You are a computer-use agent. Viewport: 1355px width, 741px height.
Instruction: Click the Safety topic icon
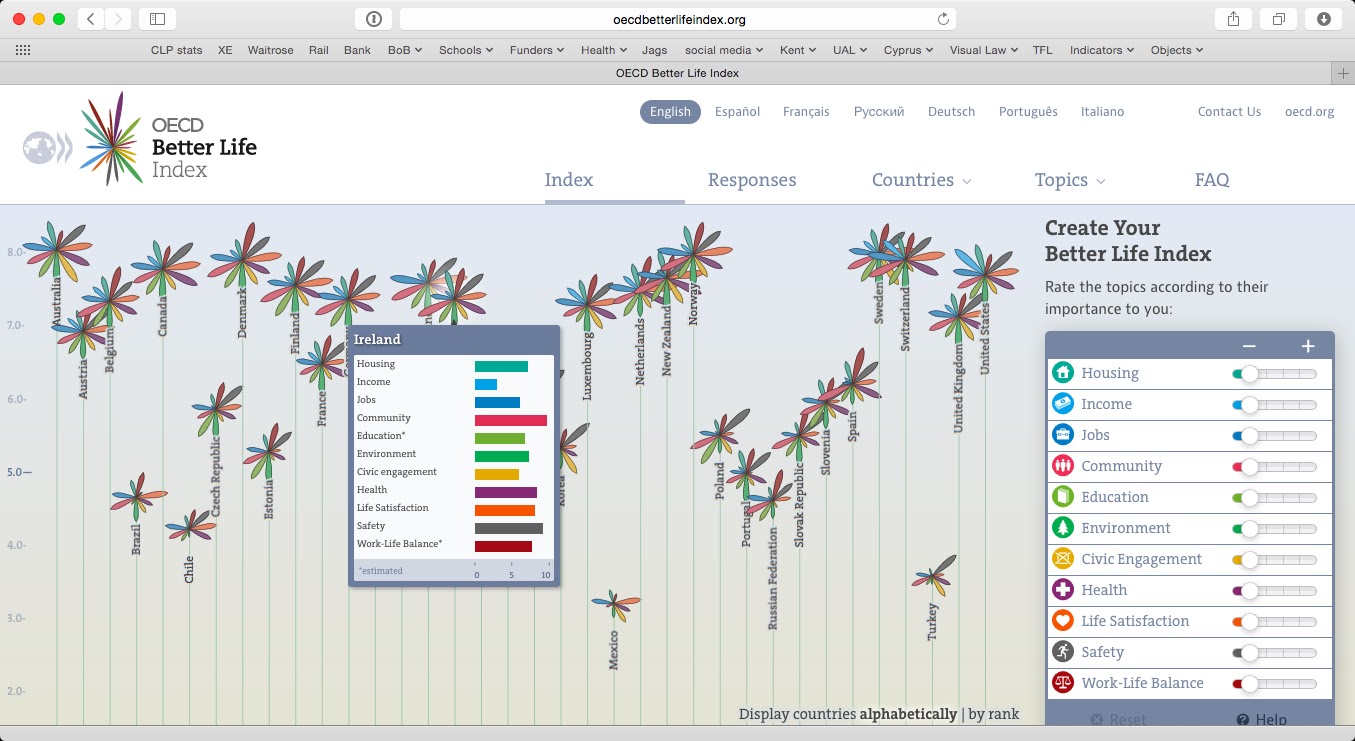pos(1062,652)
